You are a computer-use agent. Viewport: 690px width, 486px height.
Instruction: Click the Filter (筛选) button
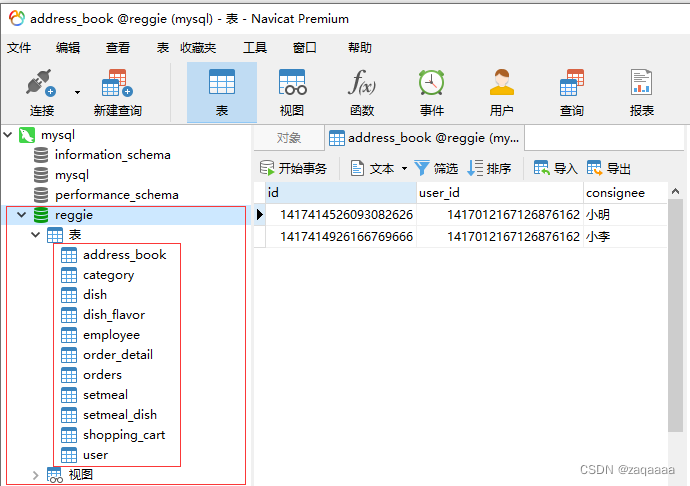(x=436, y=168)
